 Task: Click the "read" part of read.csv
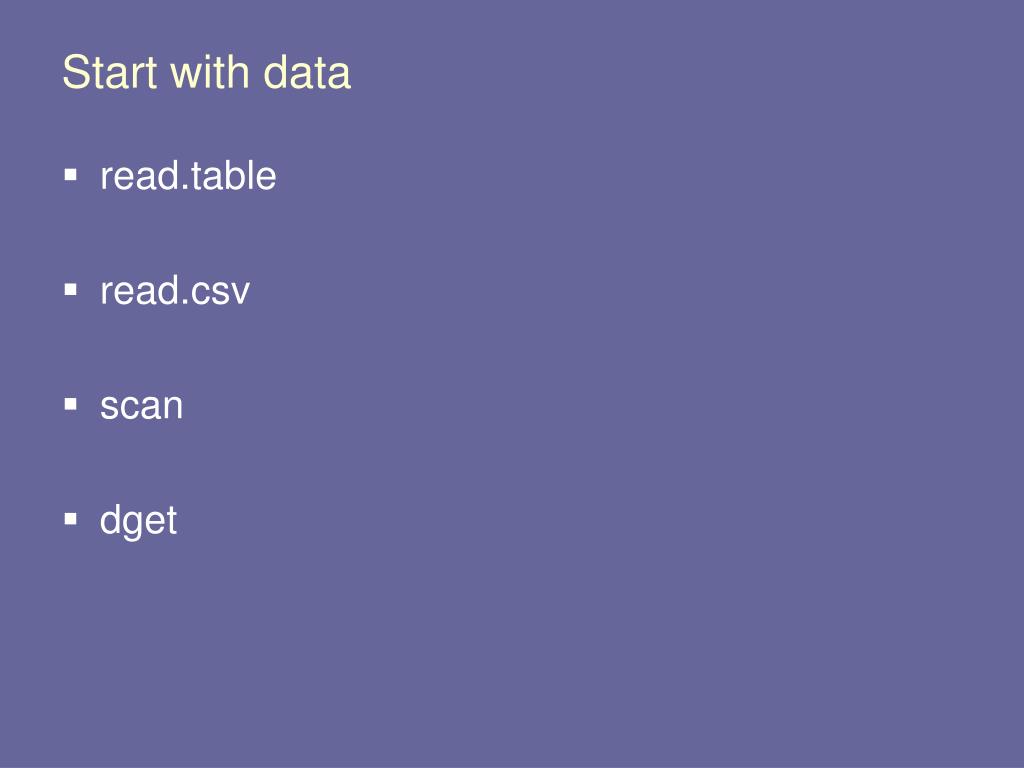(x=140, y=291)
